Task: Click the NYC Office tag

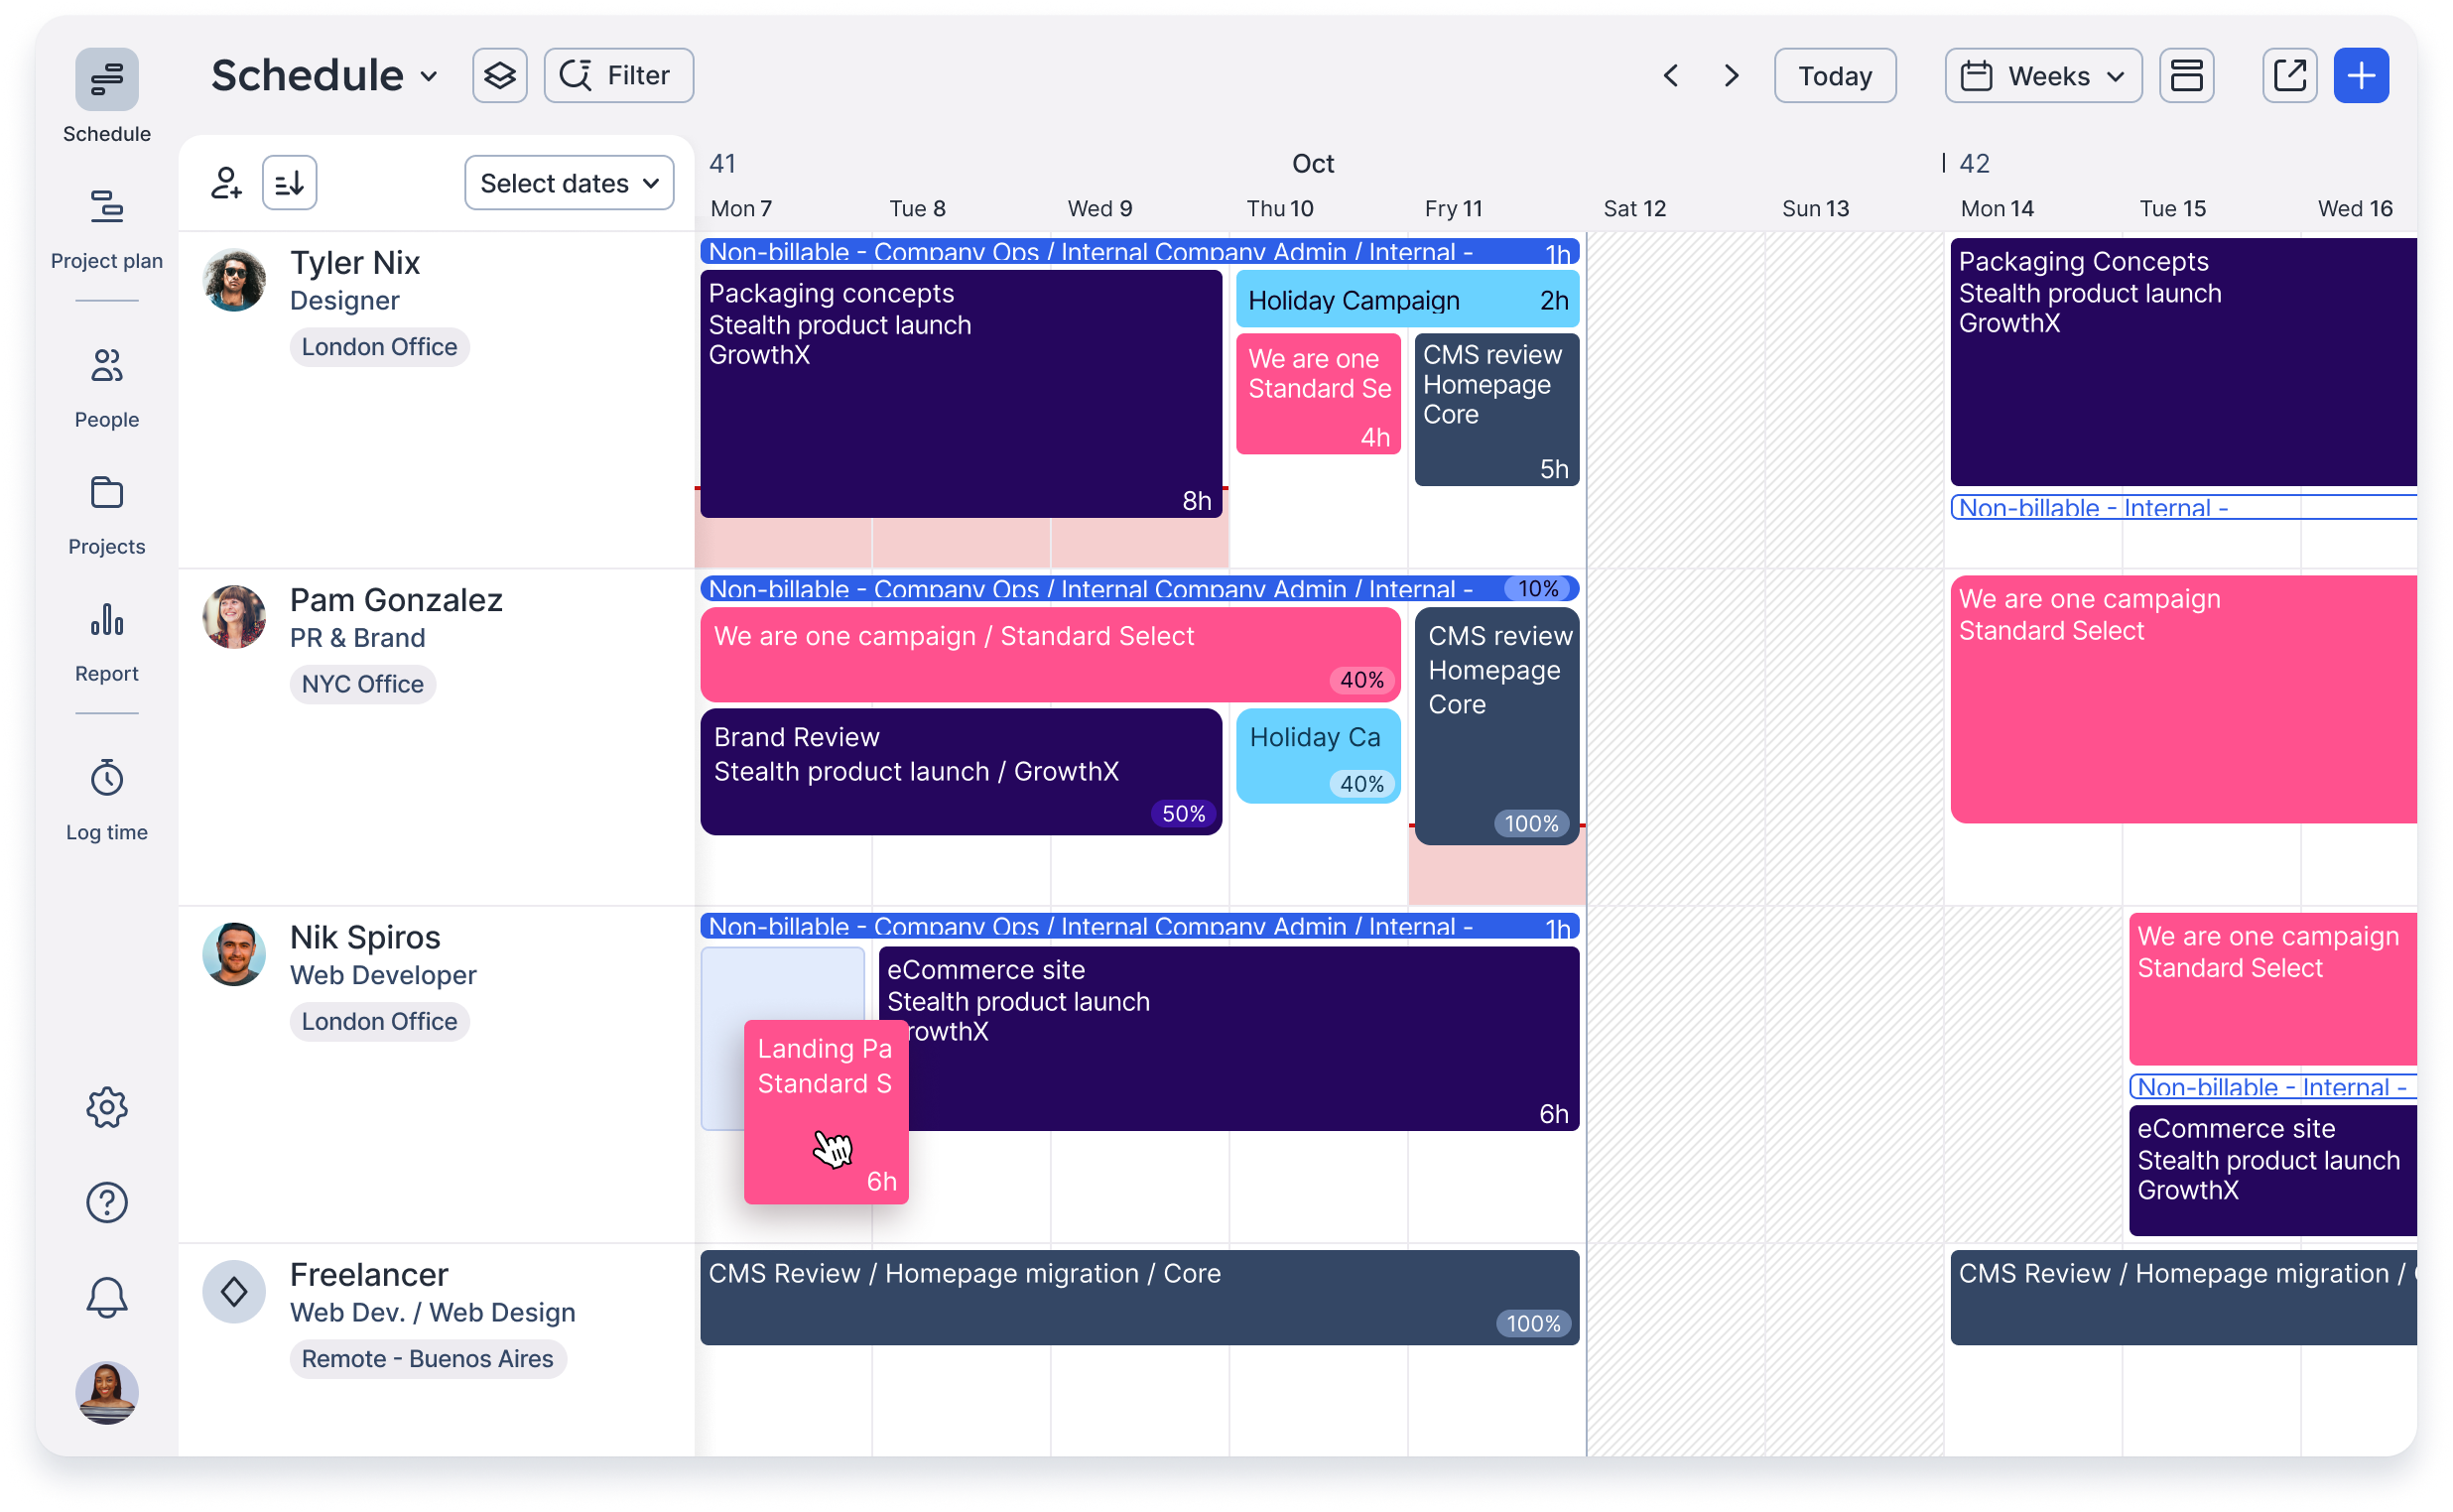Action: (x=363, y=684)
